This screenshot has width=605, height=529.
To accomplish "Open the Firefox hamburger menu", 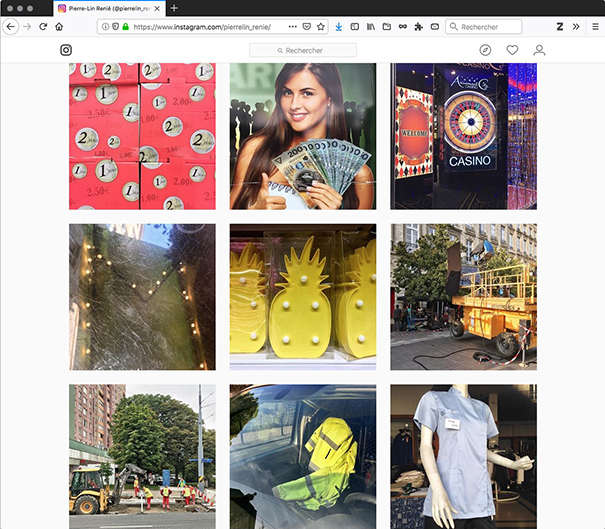I will 593,26.
